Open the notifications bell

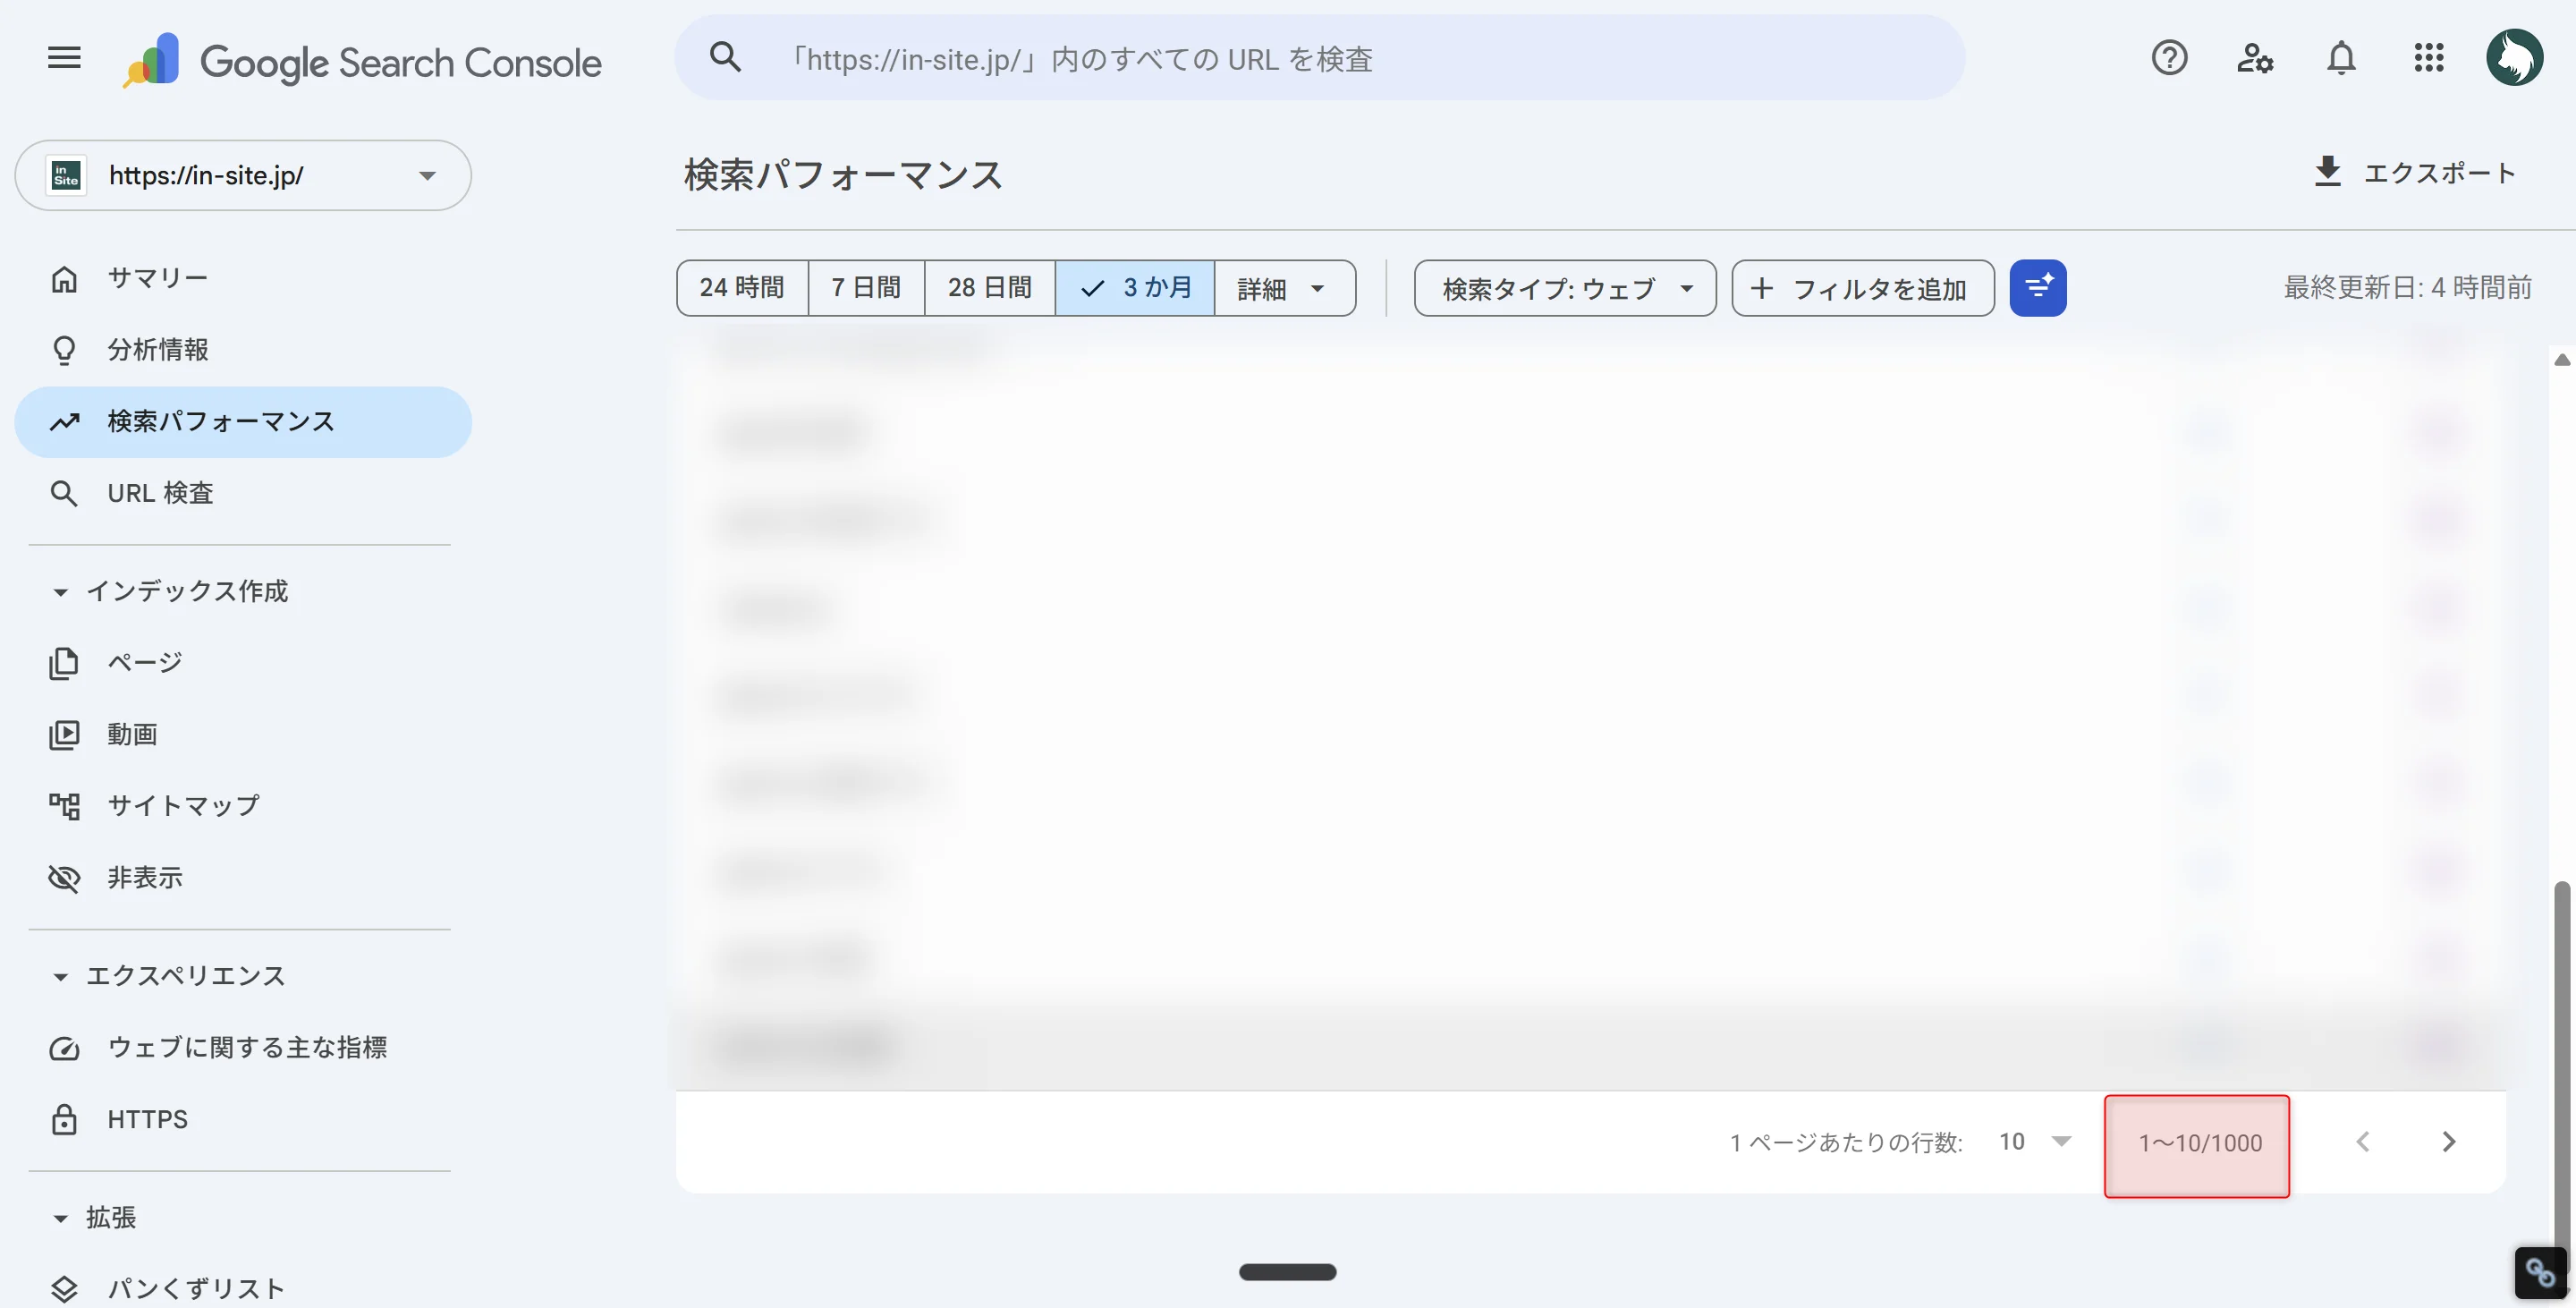click(x=2341, y=58)
